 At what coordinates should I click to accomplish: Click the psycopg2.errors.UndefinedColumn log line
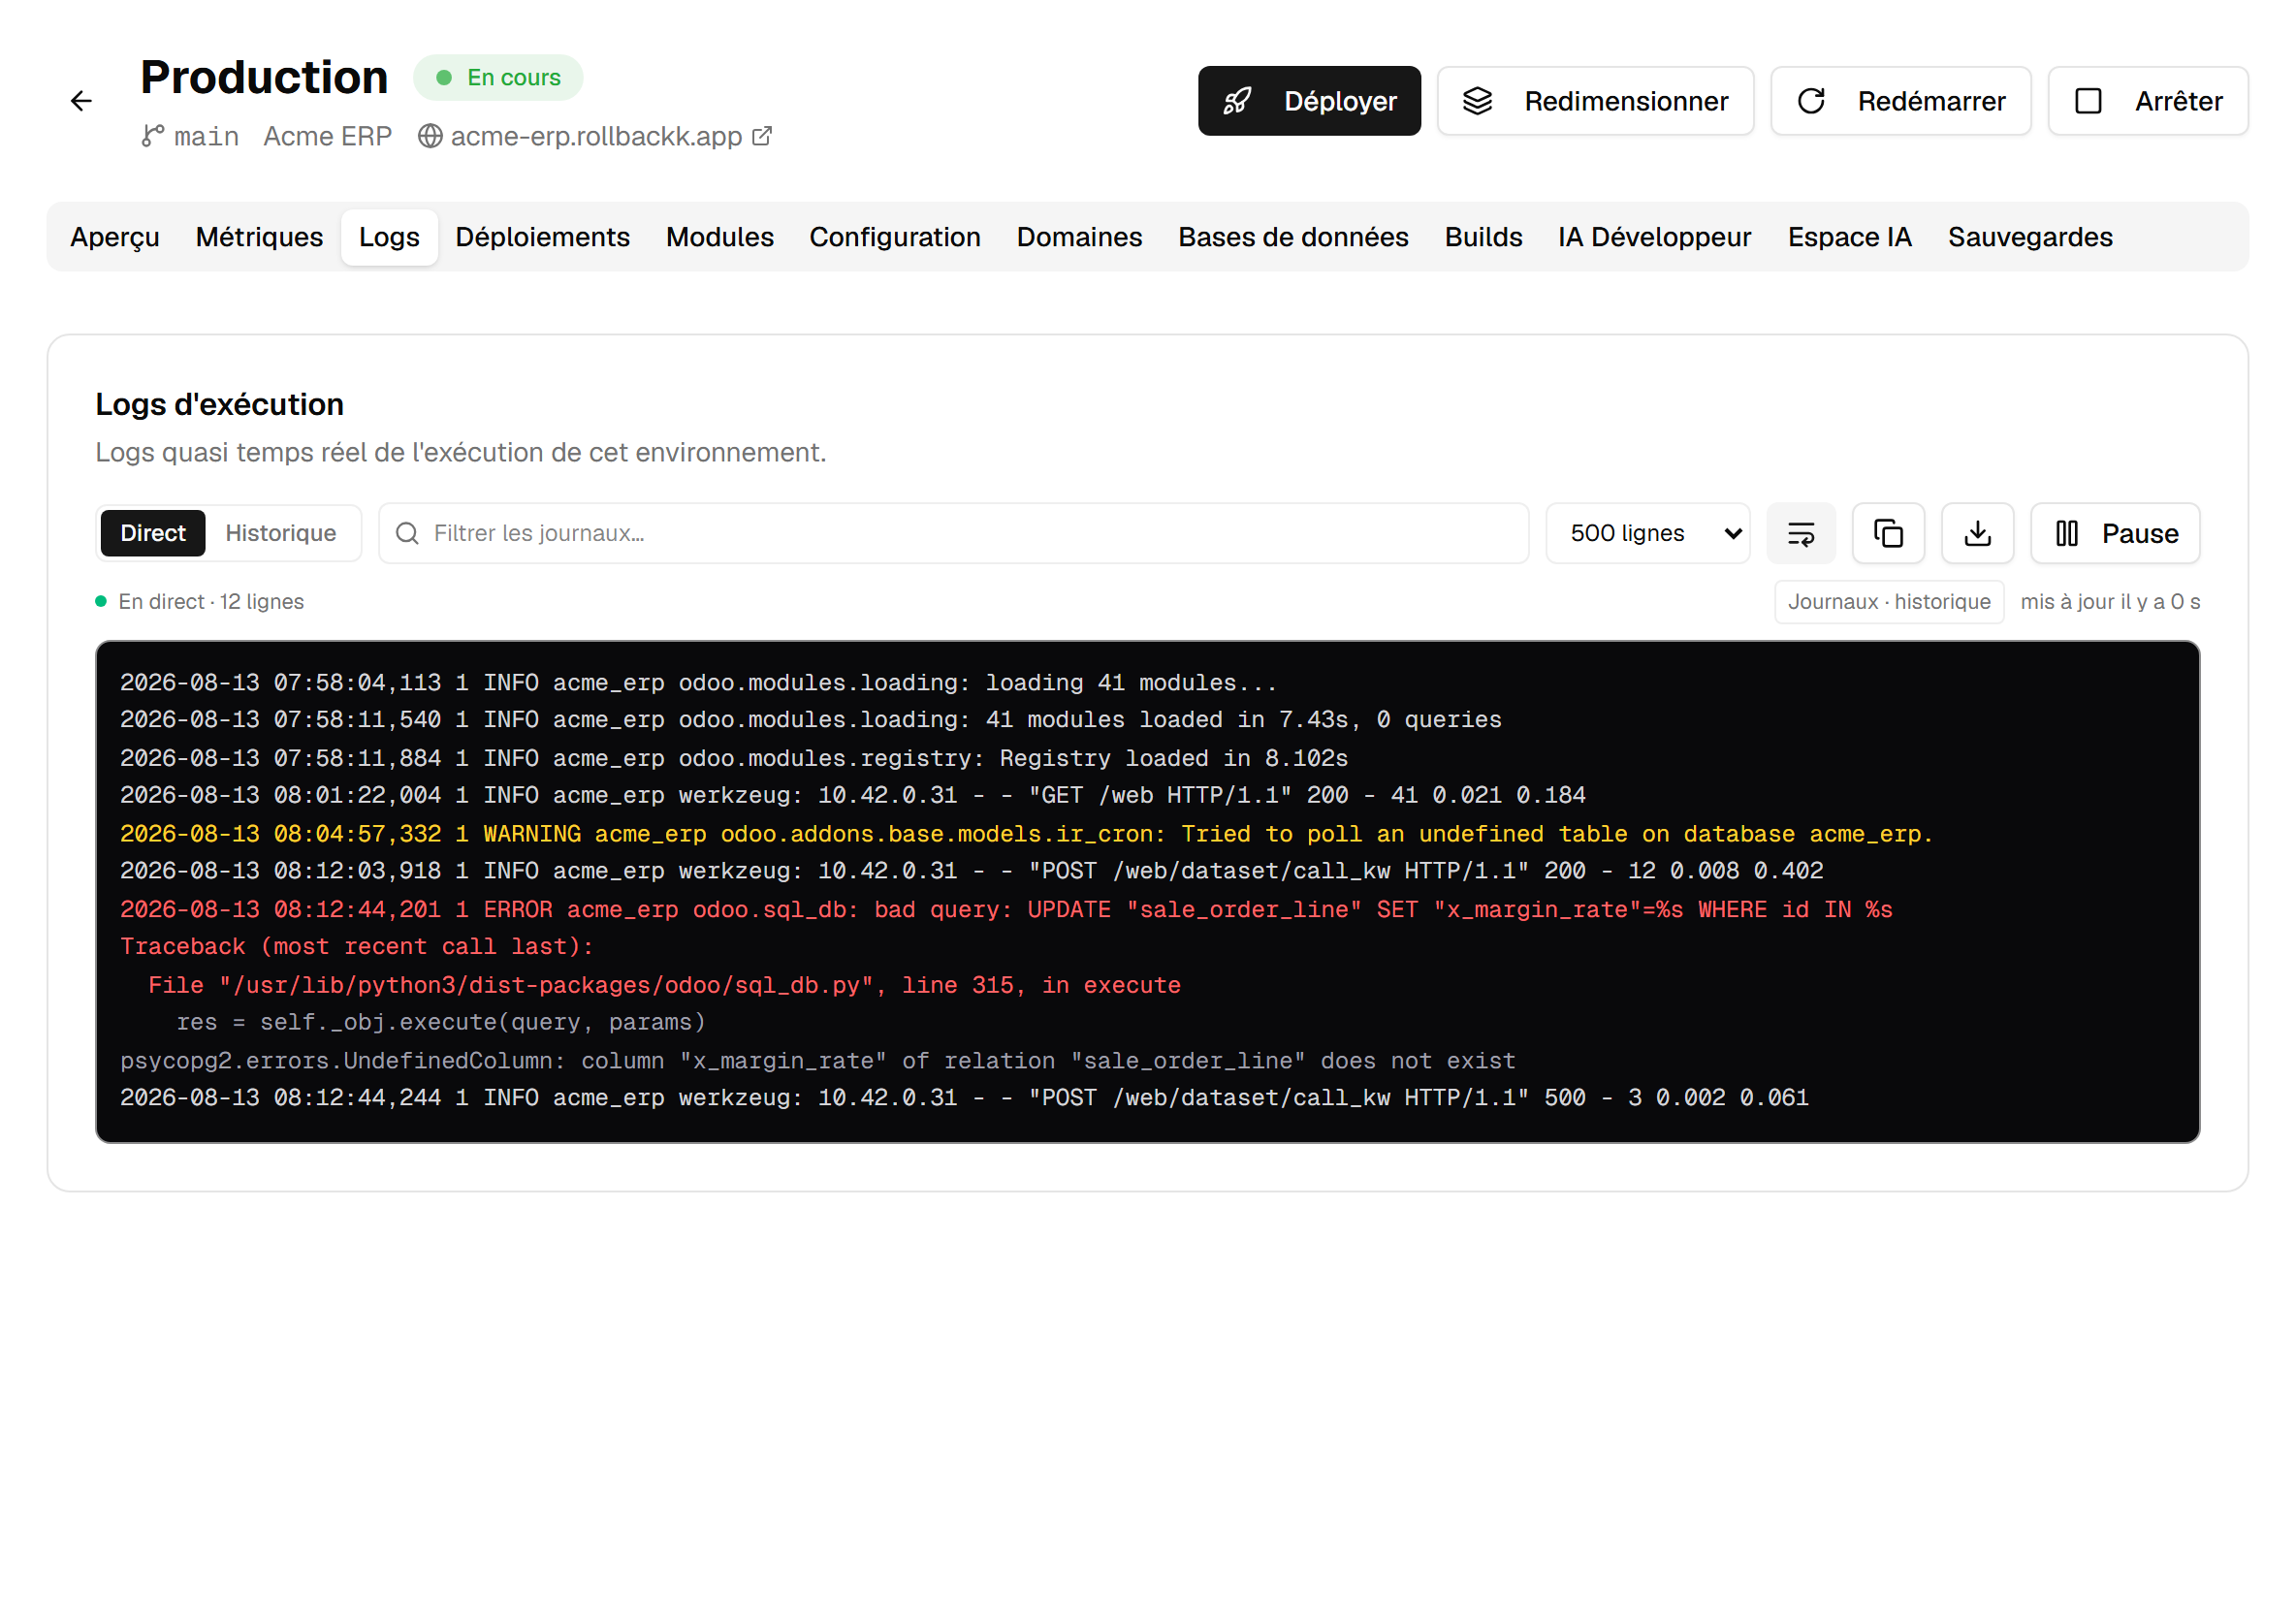click(x=817, y=1061)
